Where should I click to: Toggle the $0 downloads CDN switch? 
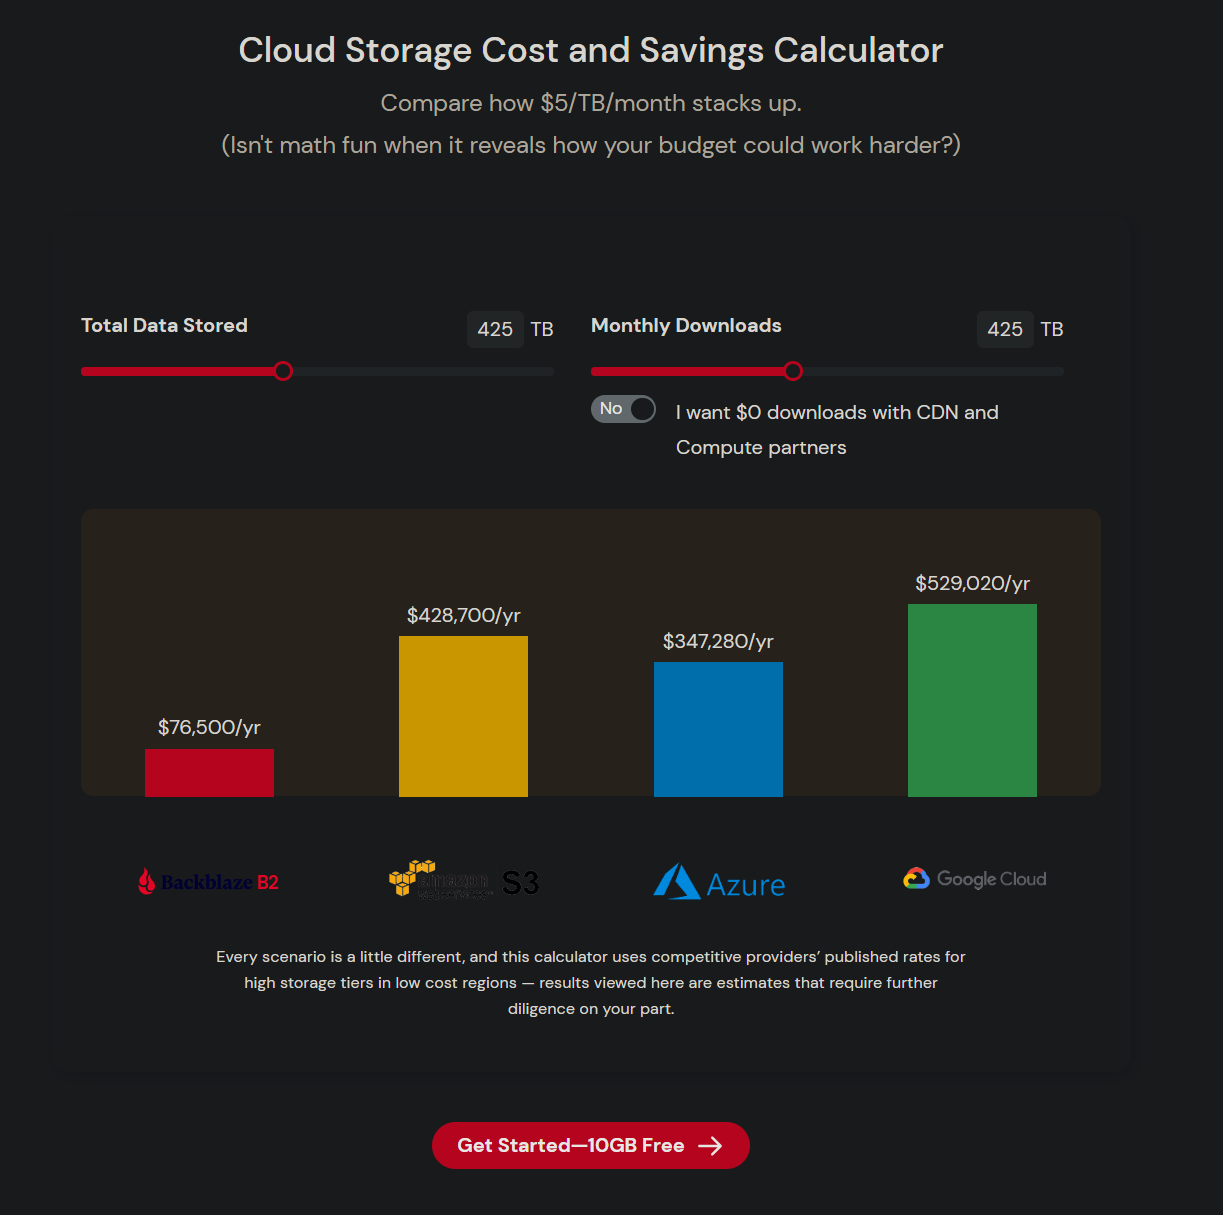coord(623,409)
